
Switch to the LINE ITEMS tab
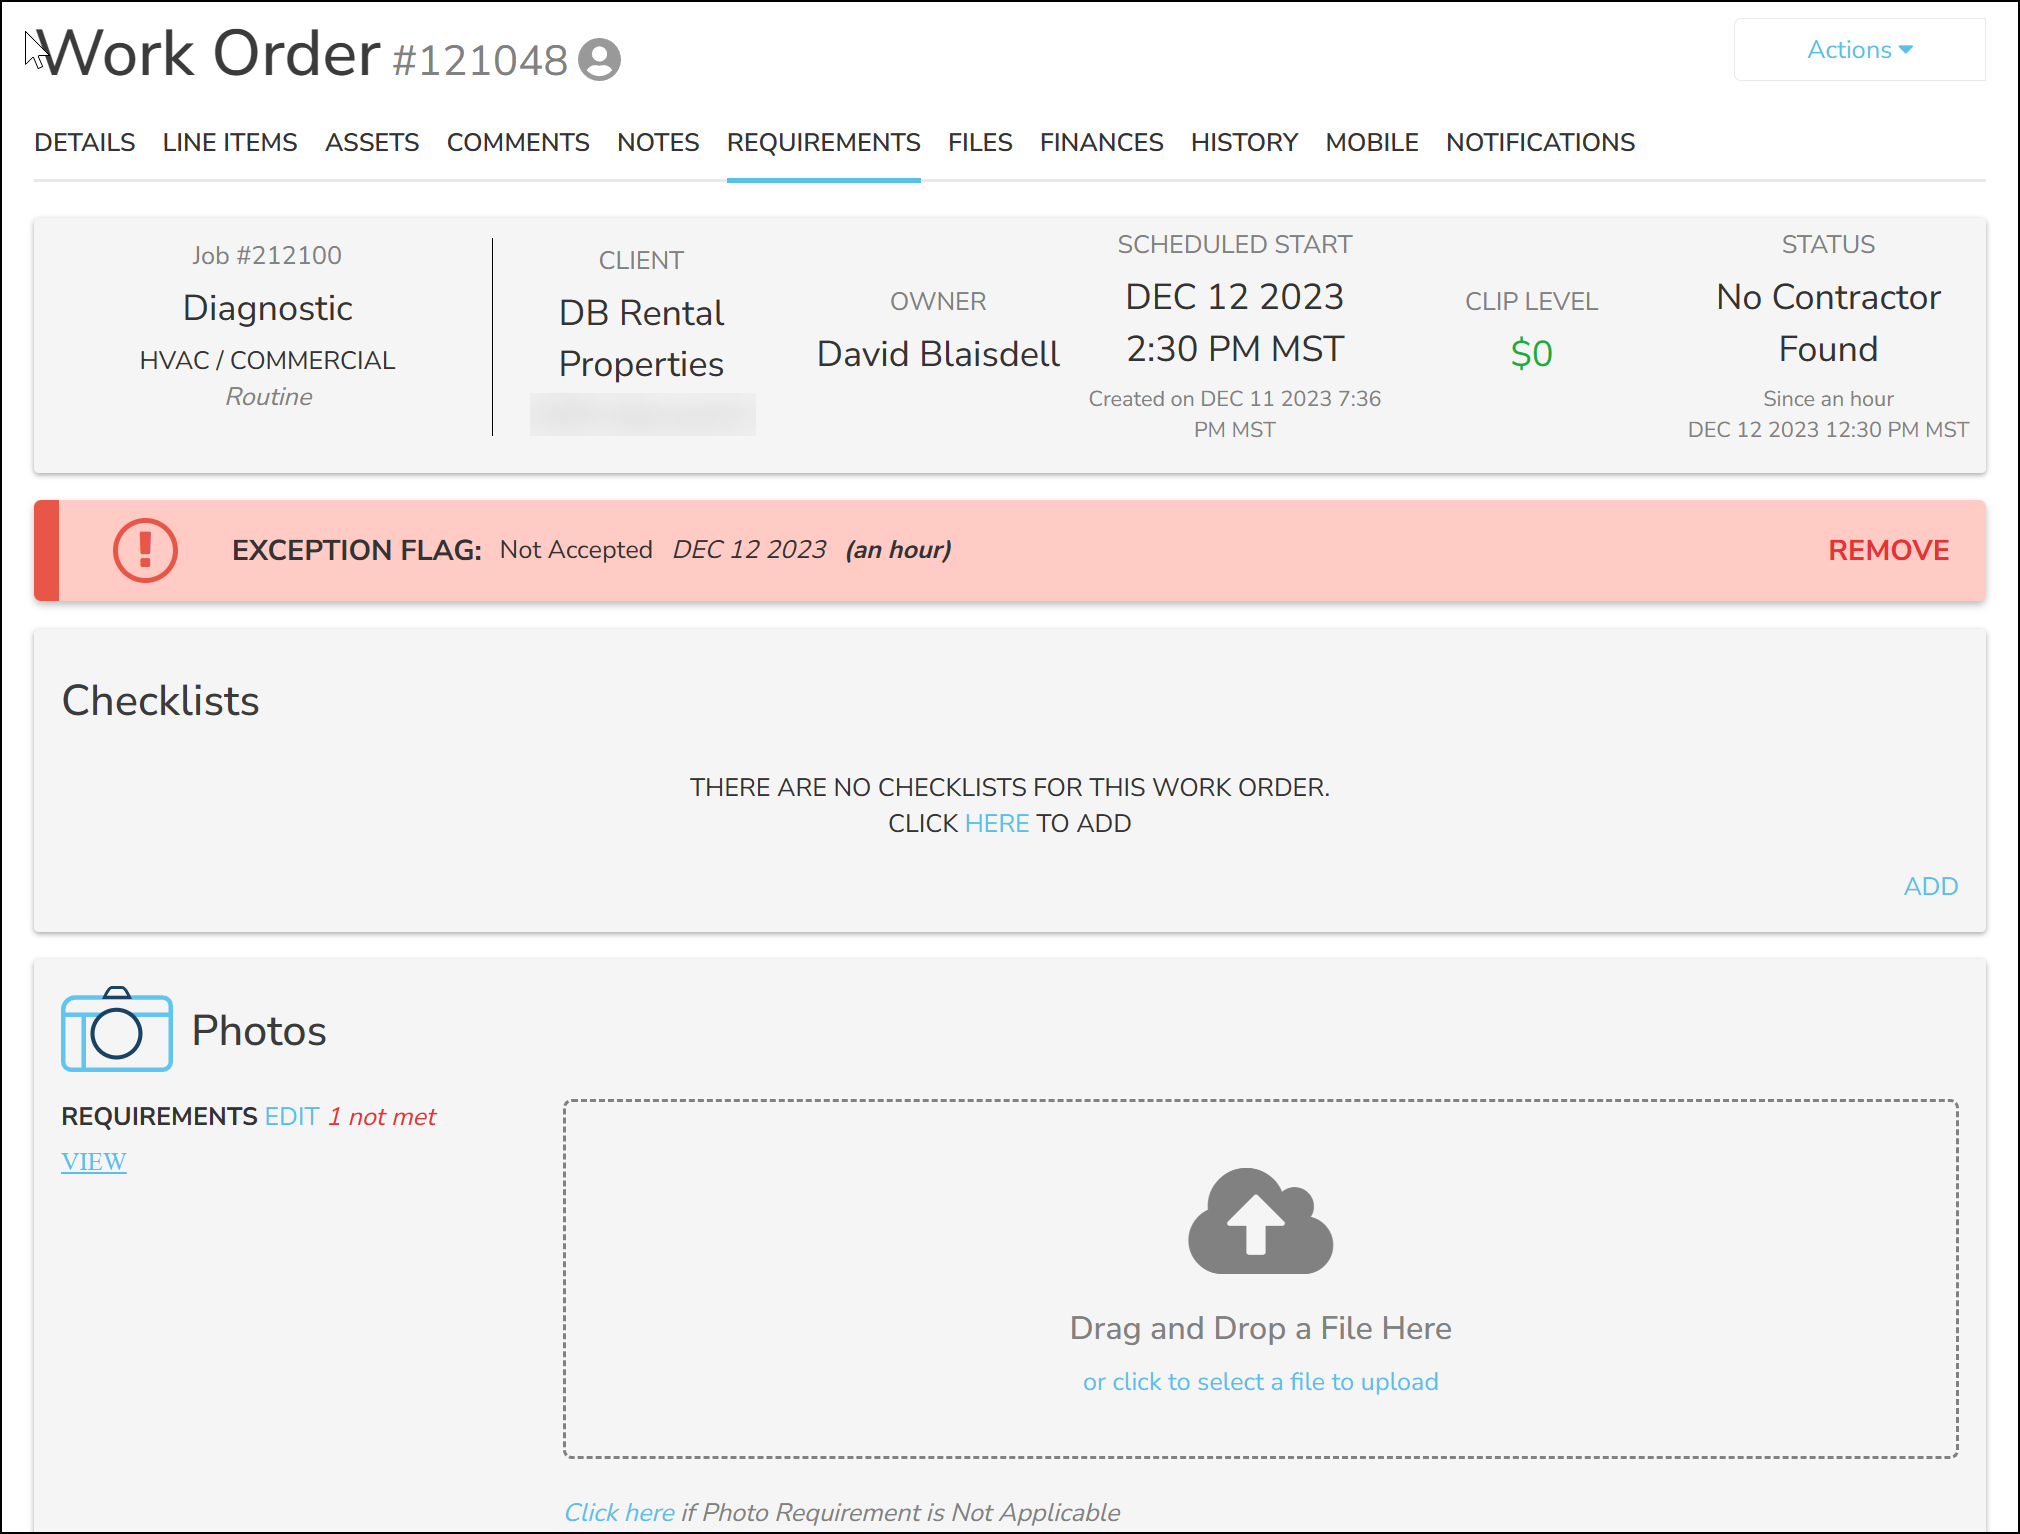[x=229, y=142]
